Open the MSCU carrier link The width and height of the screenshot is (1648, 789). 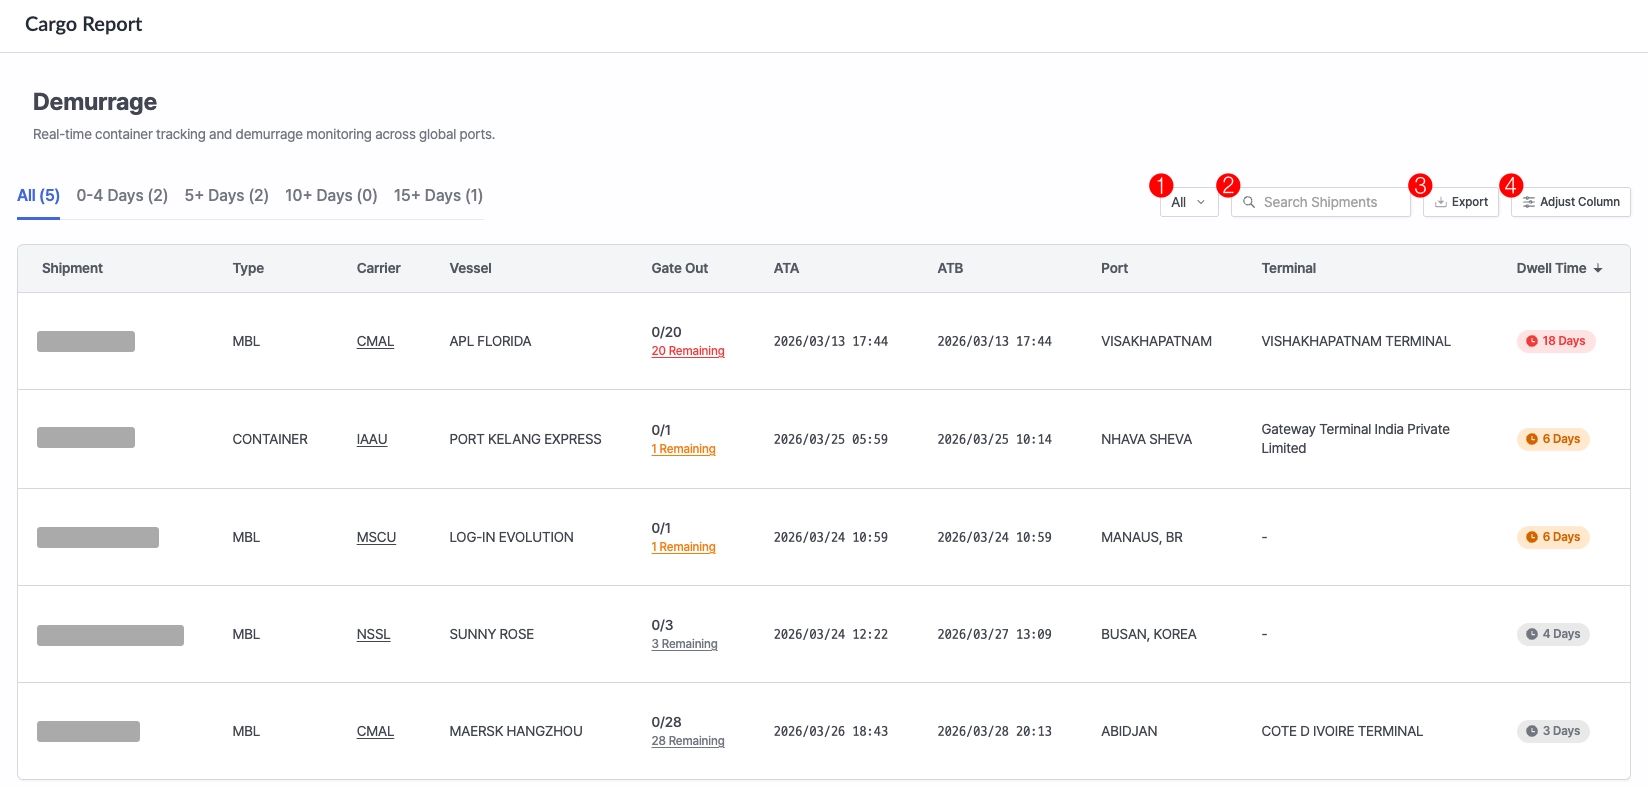pos(376,537)
